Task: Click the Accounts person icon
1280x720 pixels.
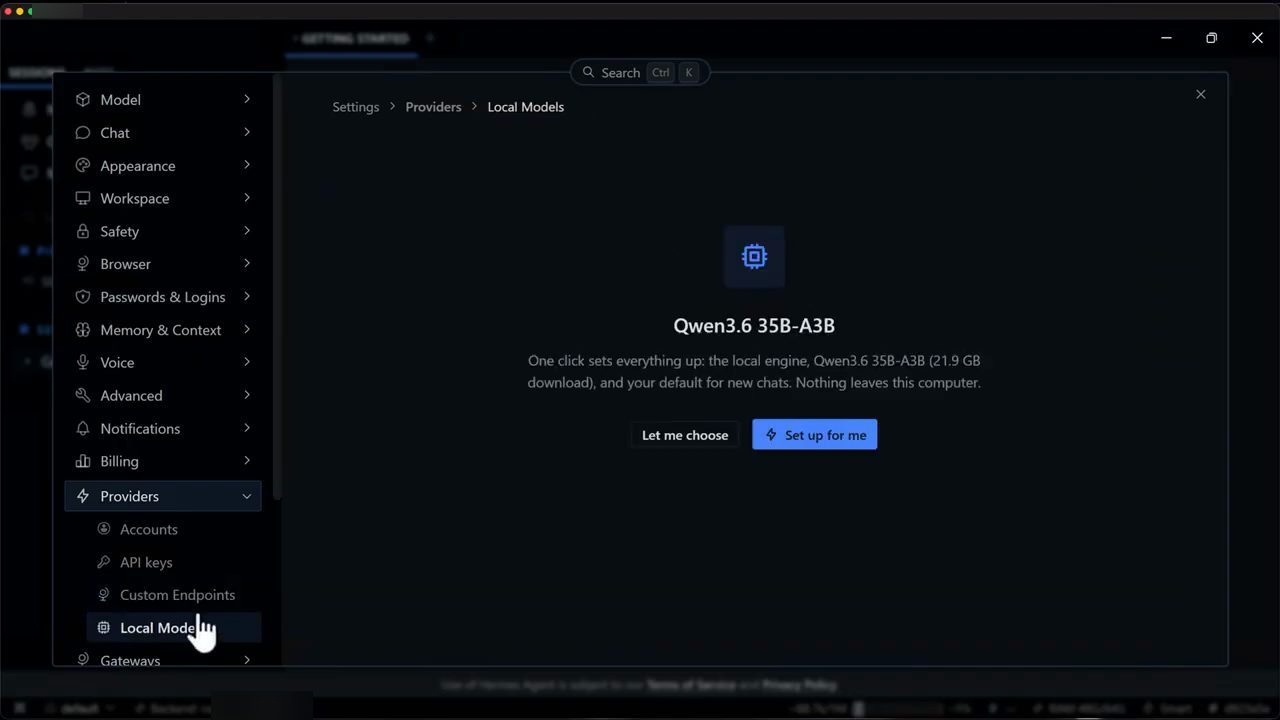Action: (x=103, y=529)
